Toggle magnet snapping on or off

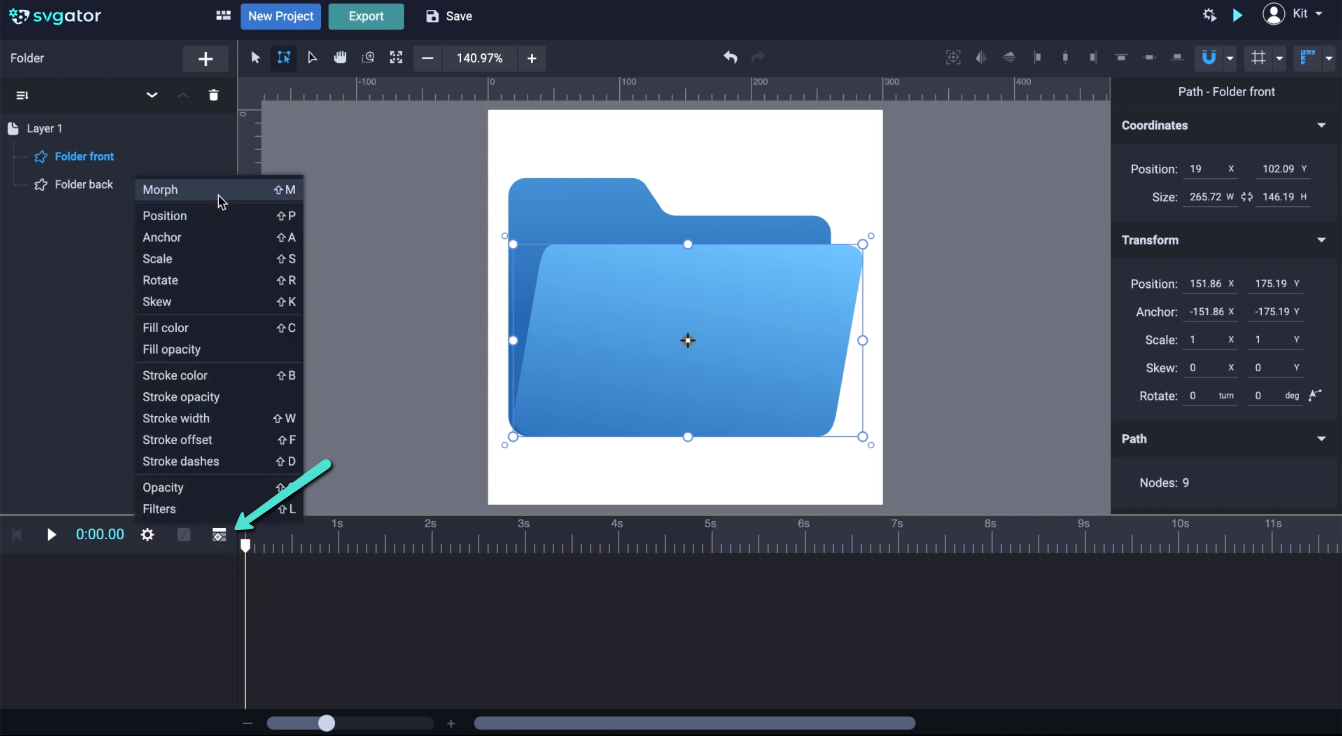pyautogui.click(x=1209, y=58)
